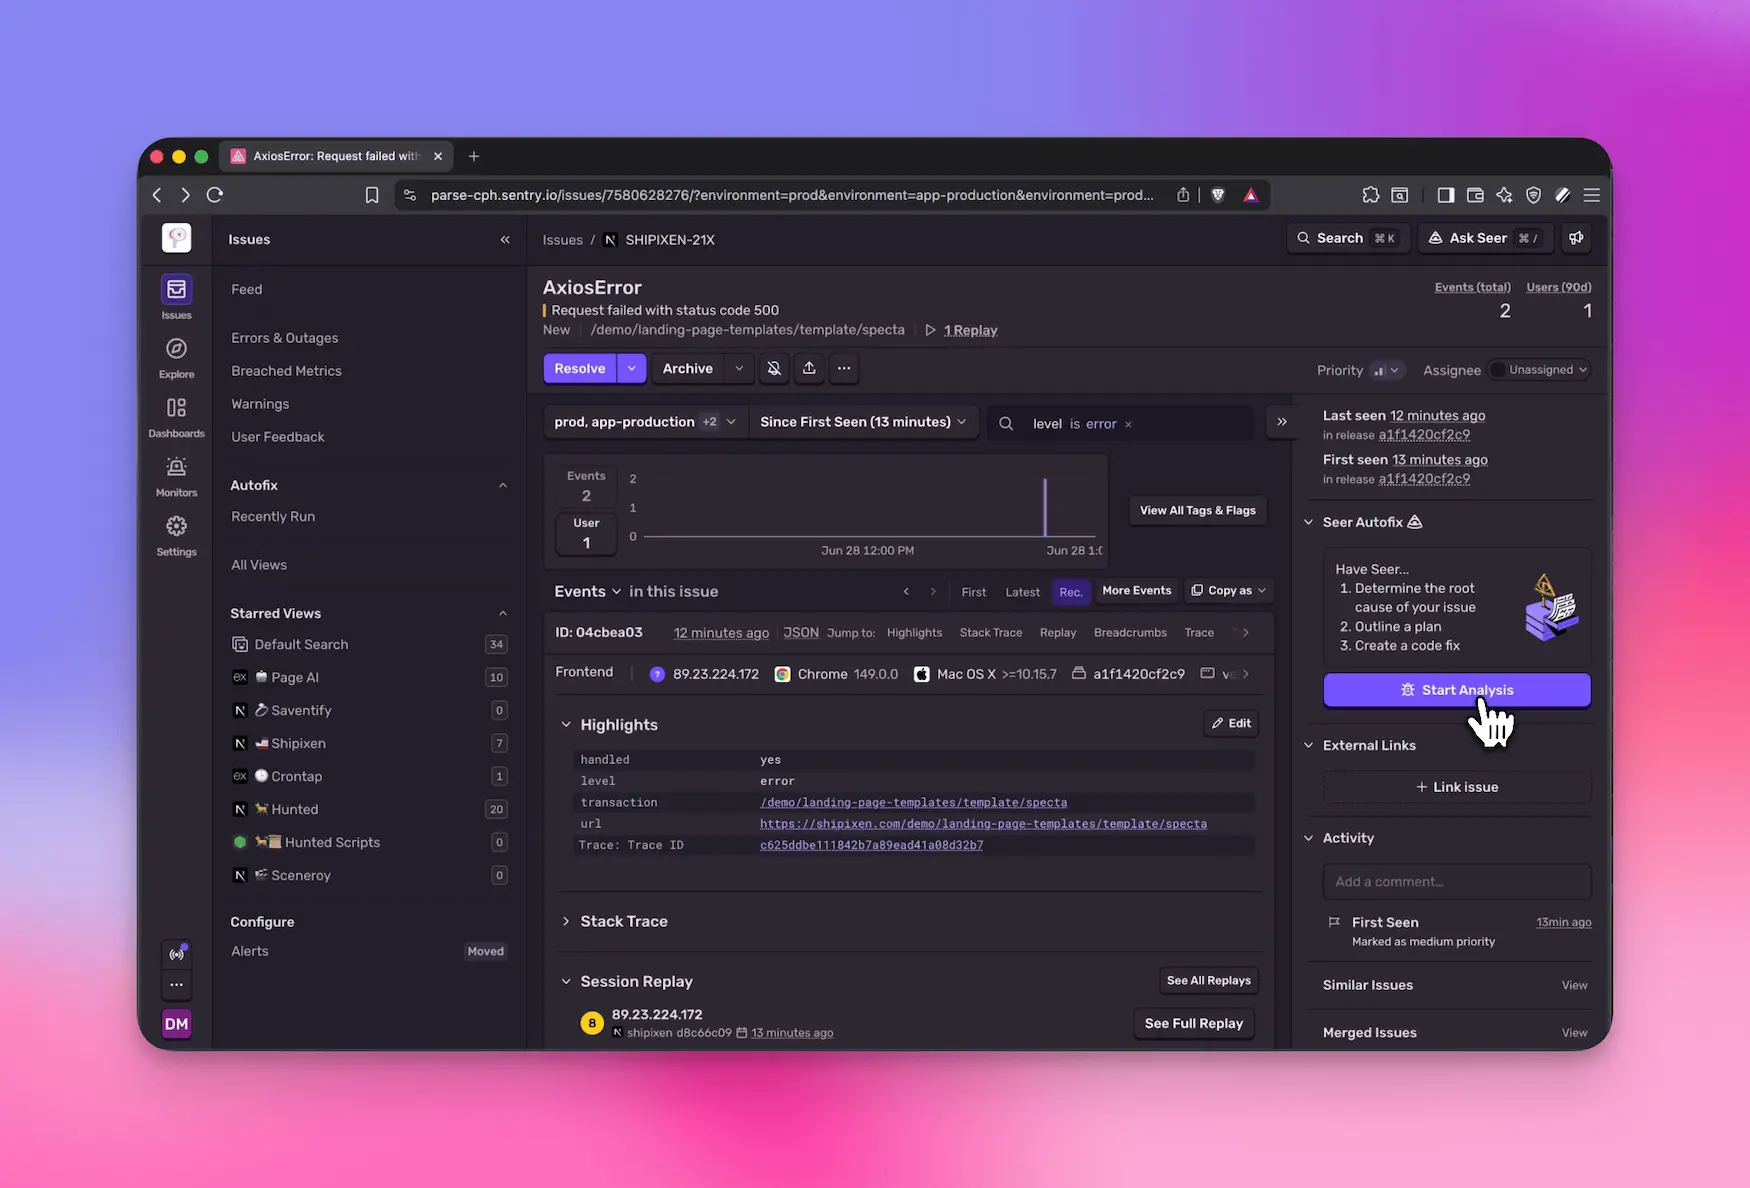Open the Hunted starred view
The height and width of the screenshot is (1188, 1750).
[369, 809]
